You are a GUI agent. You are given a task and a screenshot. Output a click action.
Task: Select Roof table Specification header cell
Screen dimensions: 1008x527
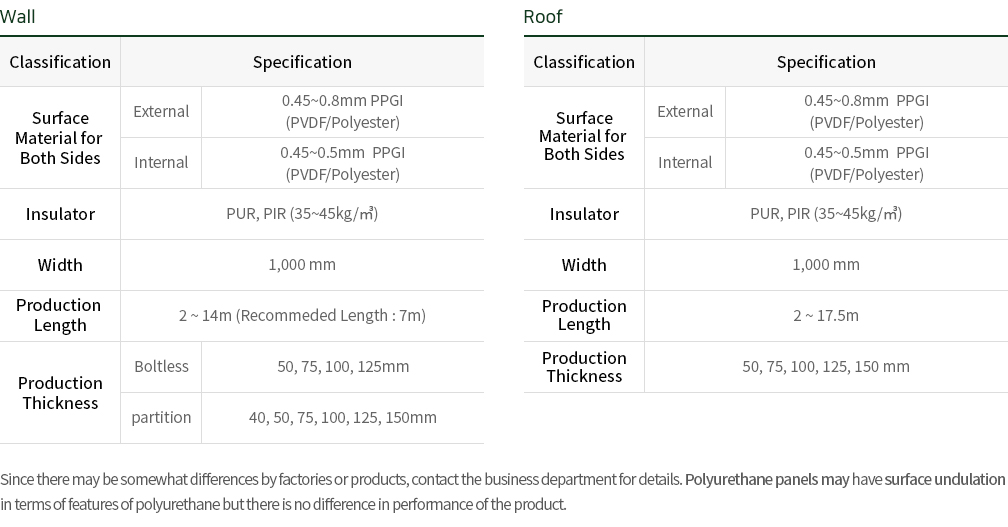click(x=826, y=62)
